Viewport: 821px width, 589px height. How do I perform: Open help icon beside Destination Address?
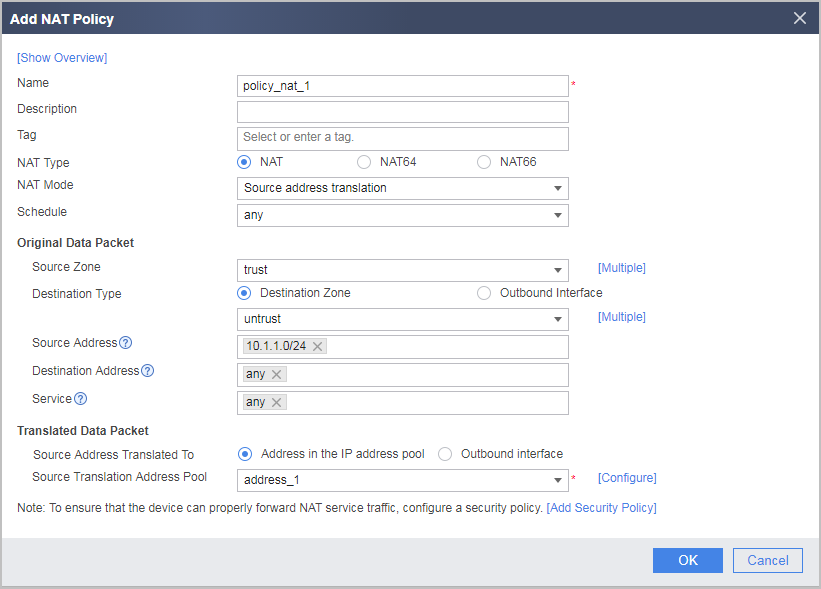148,371
